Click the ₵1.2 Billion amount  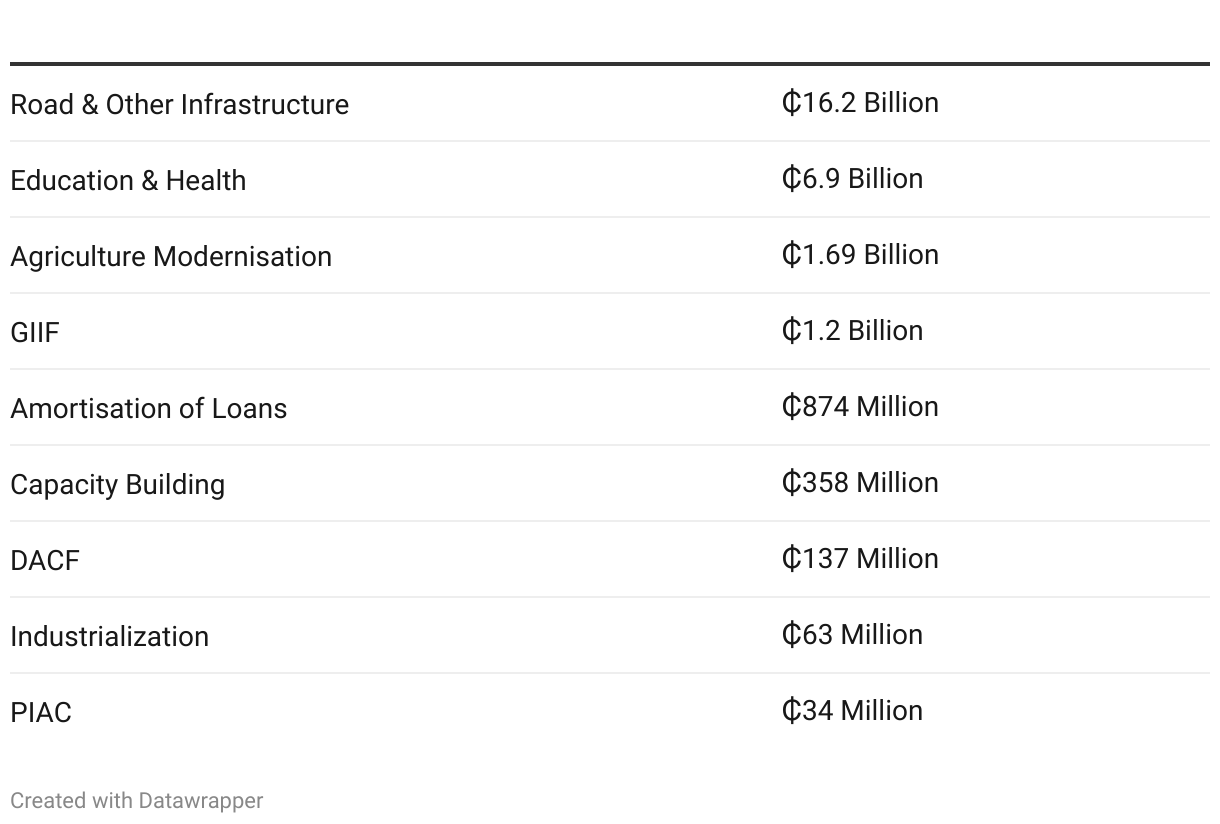coord(852,331)
